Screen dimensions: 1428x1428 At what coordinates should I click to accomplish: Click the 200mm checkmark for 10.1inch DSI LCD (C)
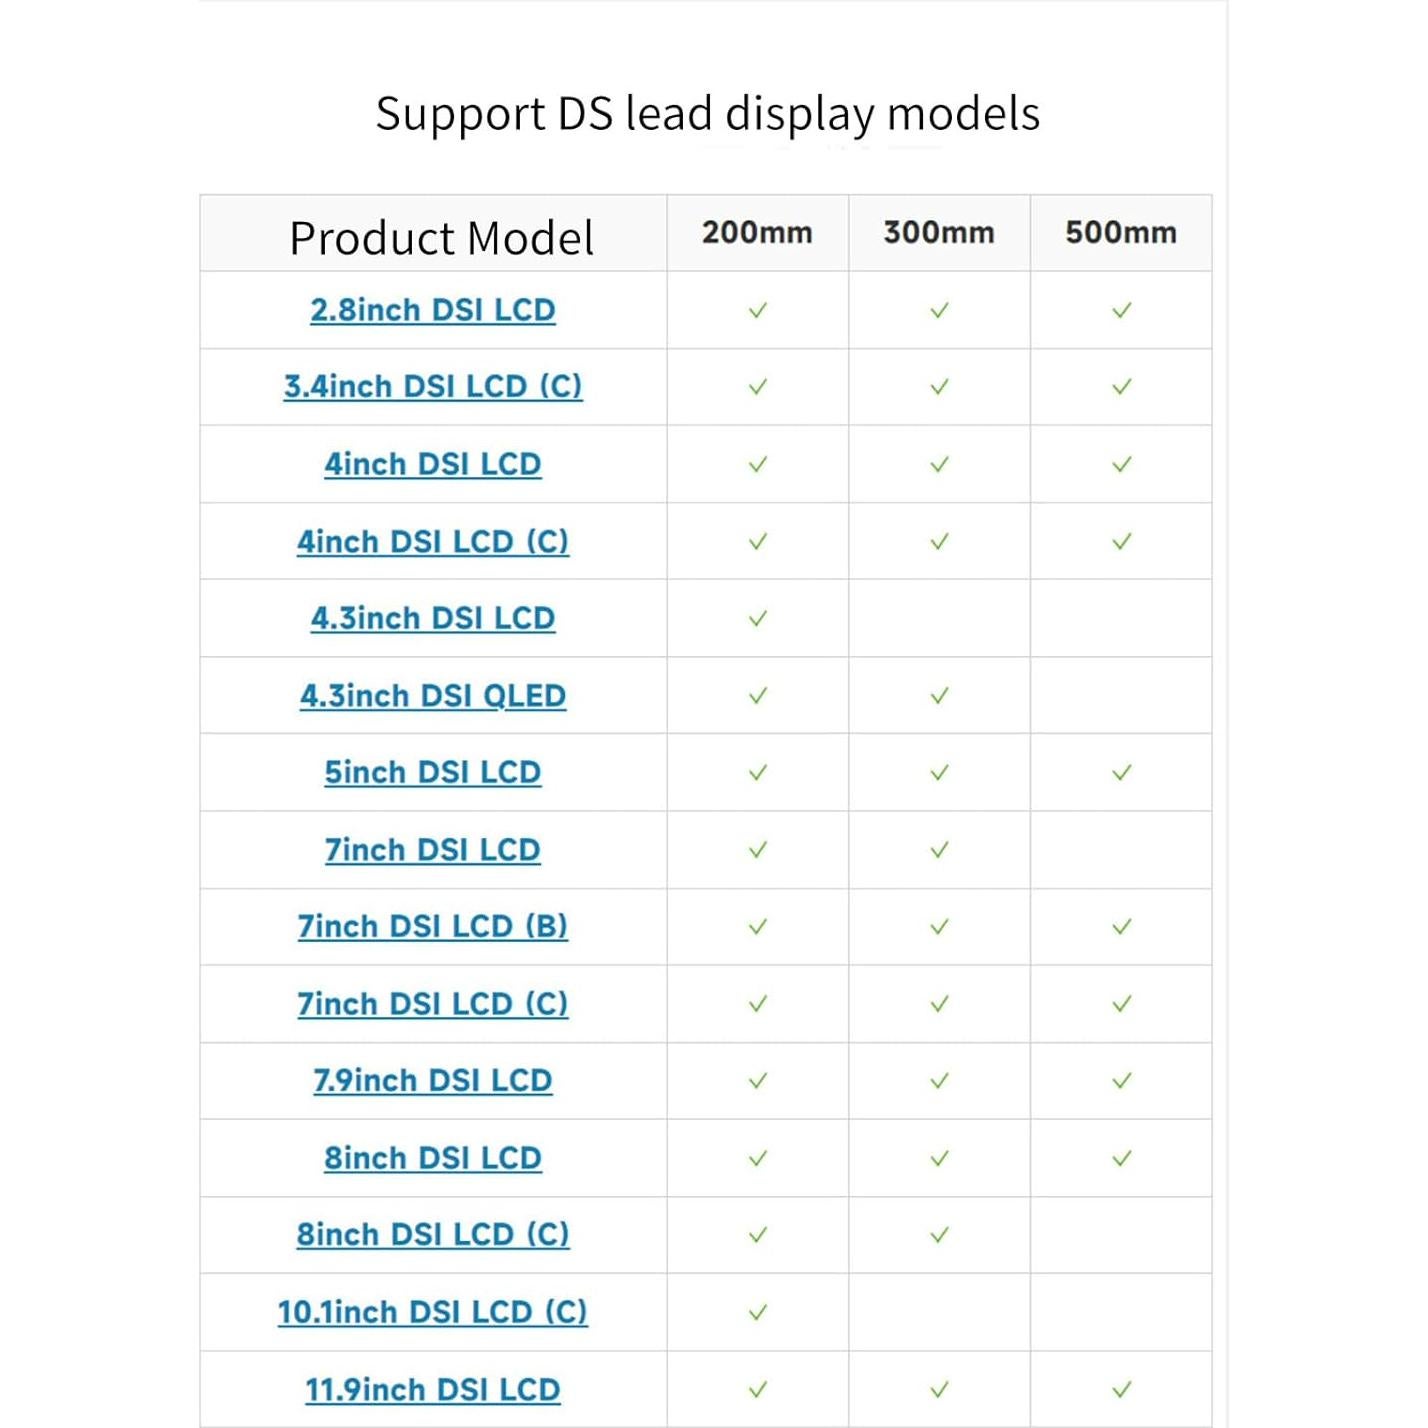[758, 1312]
